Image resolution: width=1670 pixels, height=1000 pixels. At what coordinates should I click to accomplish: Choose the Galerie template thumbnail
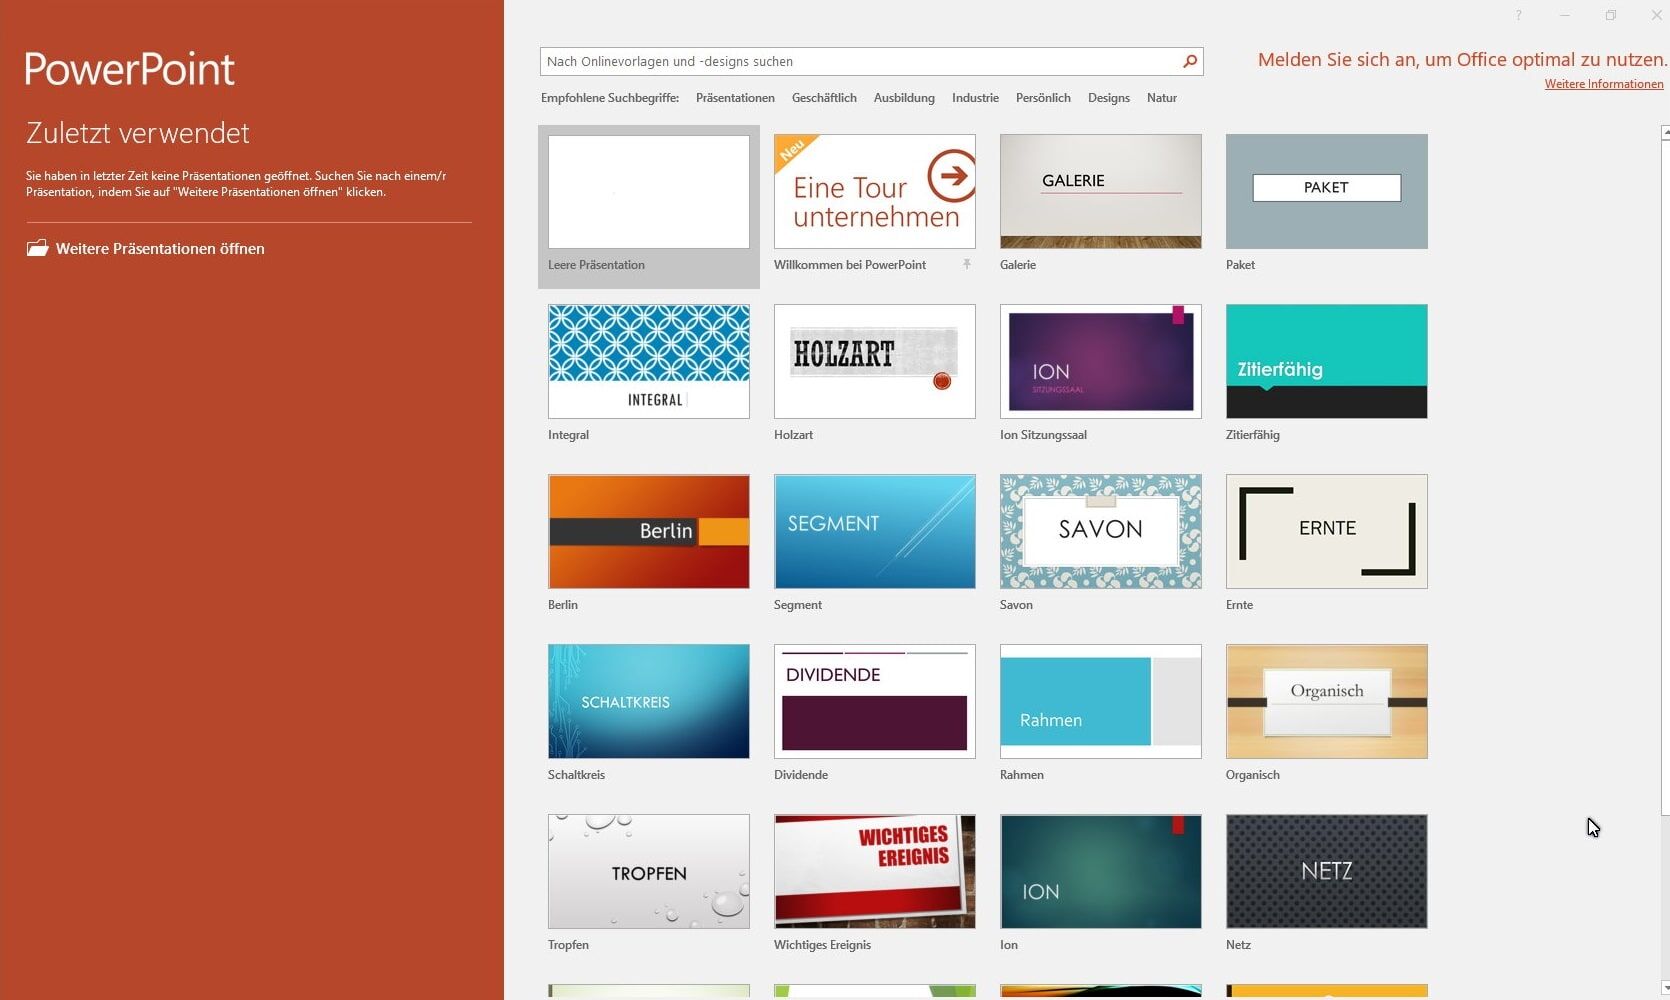pos(1101,192)
